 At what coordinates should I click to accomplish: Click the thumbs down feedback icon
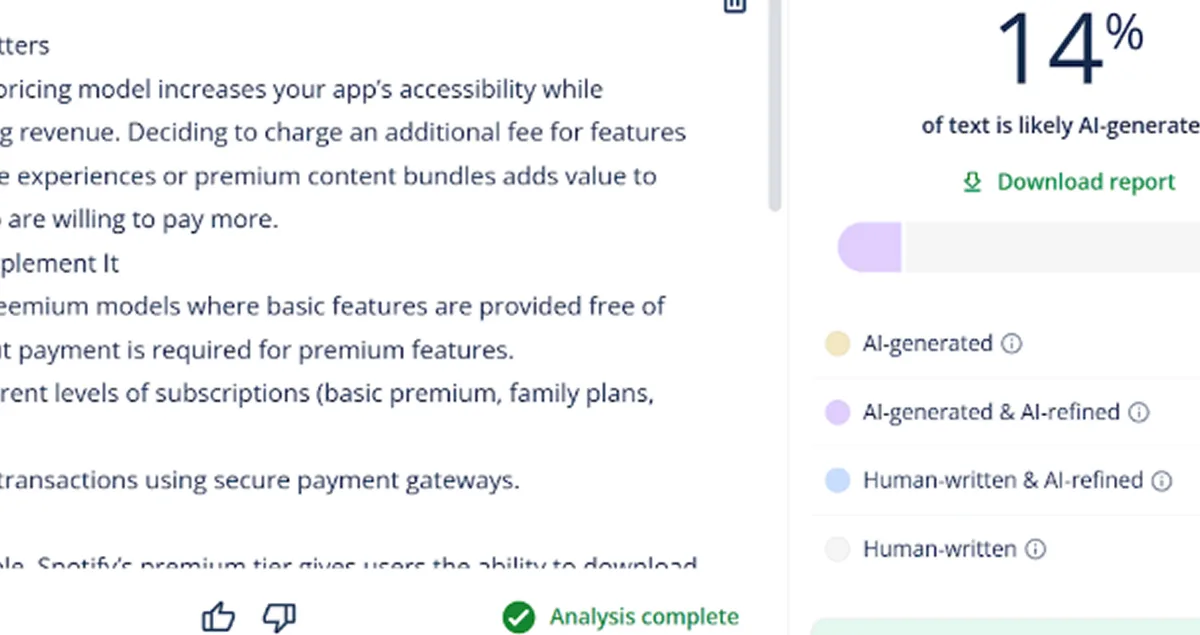pos(279,617)
